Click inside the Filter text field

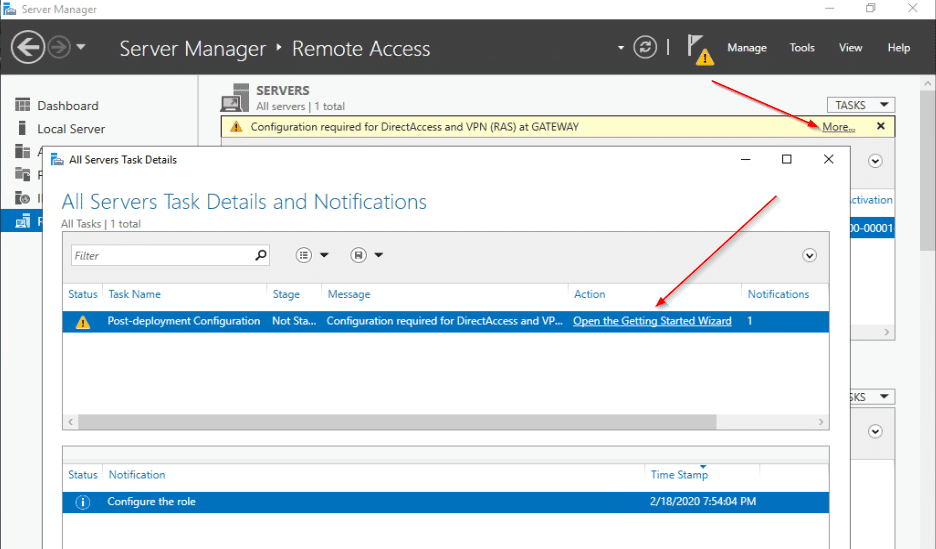[x=160, y=255]
